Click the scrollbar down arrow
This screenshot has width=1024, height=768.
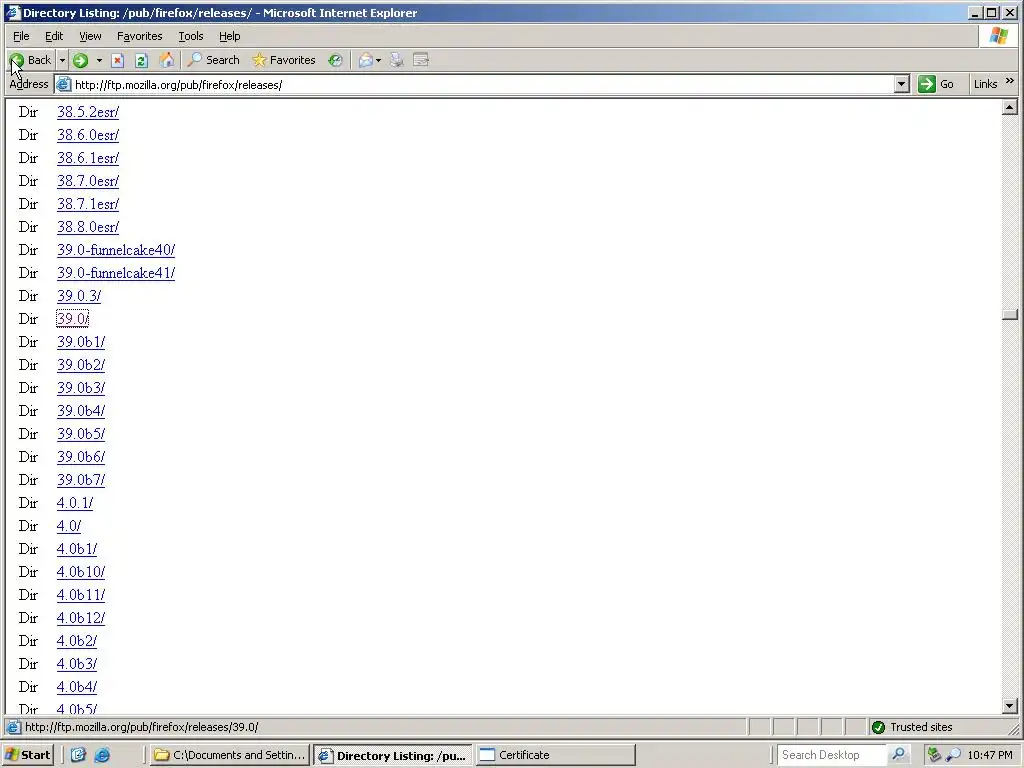[x=1010, y=705]
